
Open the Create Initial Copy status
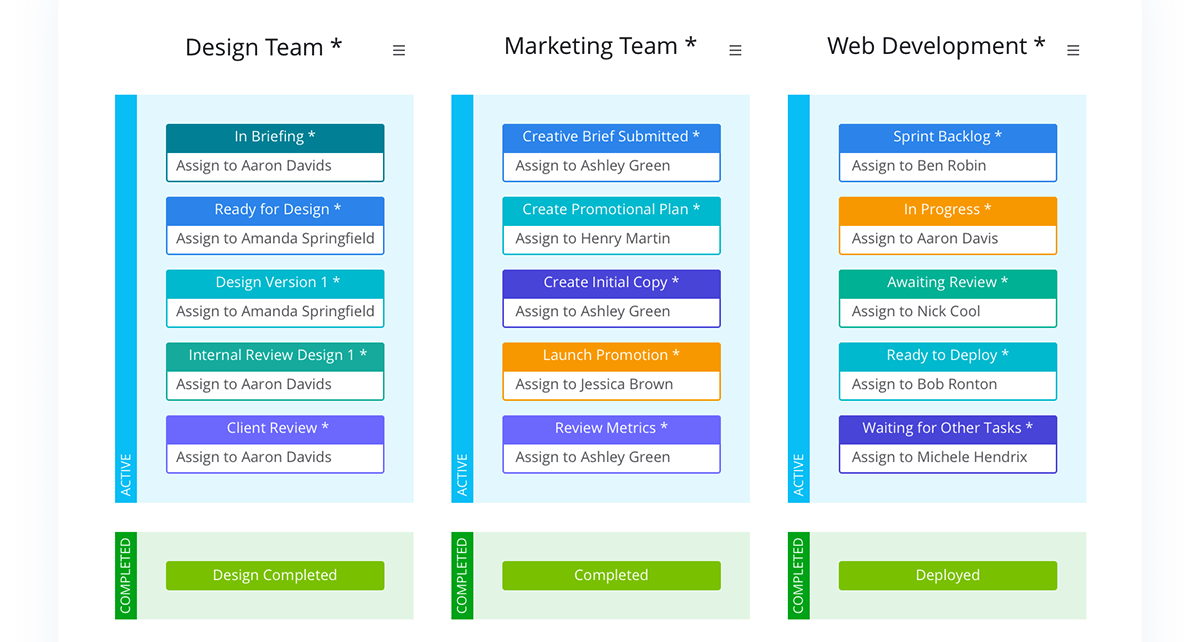pos(611,283)
